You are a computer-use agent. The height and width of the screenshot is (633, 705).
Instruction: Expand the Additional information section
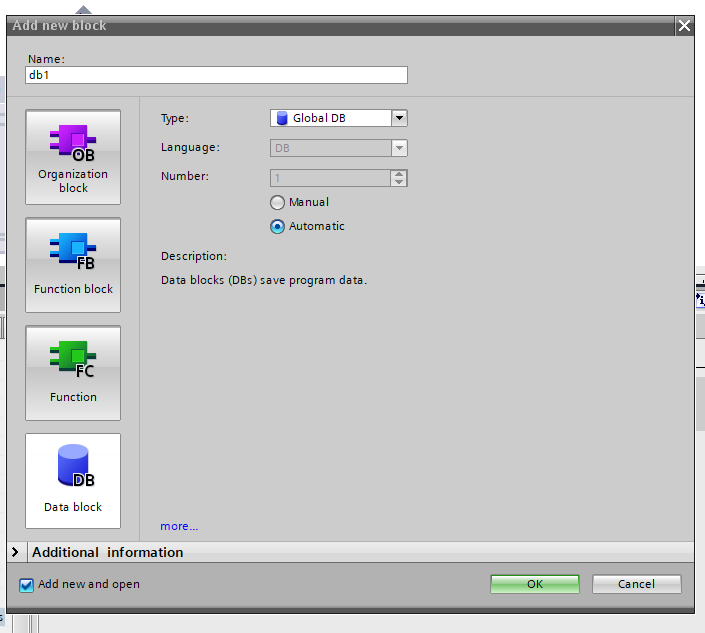[15, 552]
